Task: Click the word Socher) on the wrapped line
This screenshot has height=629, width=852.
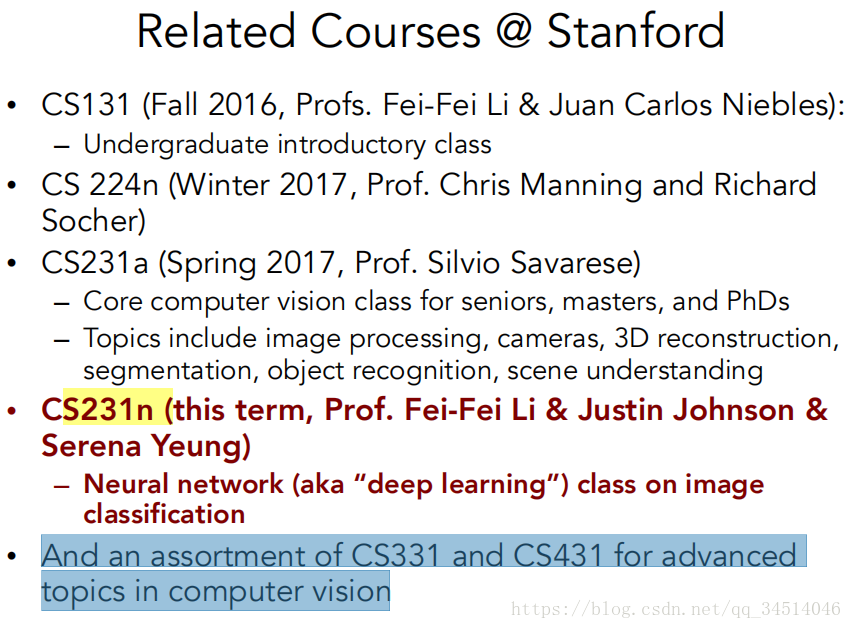Action: tap(93, 221)
